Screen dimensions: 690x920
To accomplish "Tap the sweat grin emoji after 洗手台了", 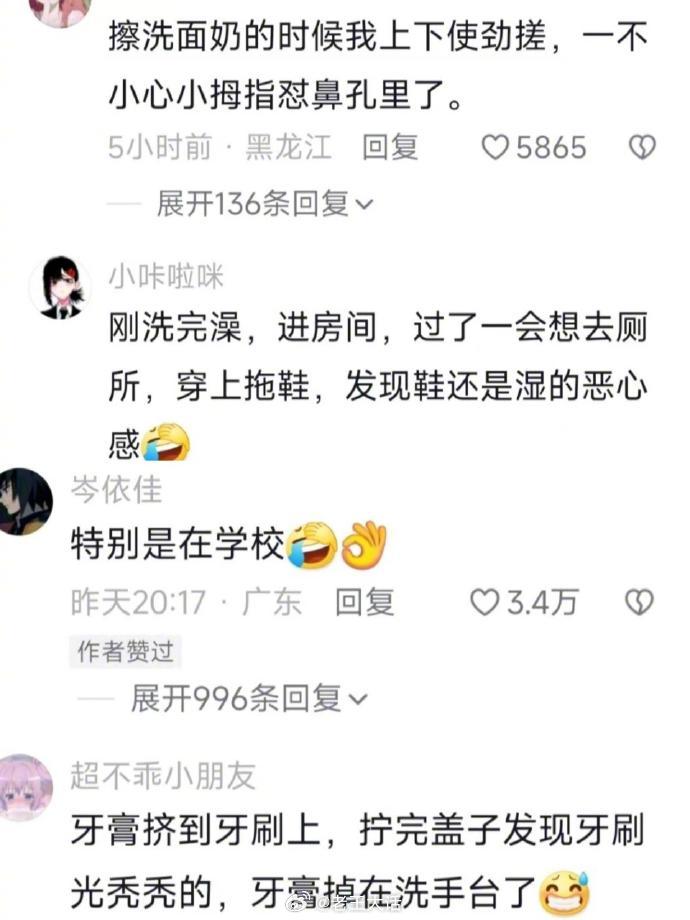I will (x=564, y=892).
